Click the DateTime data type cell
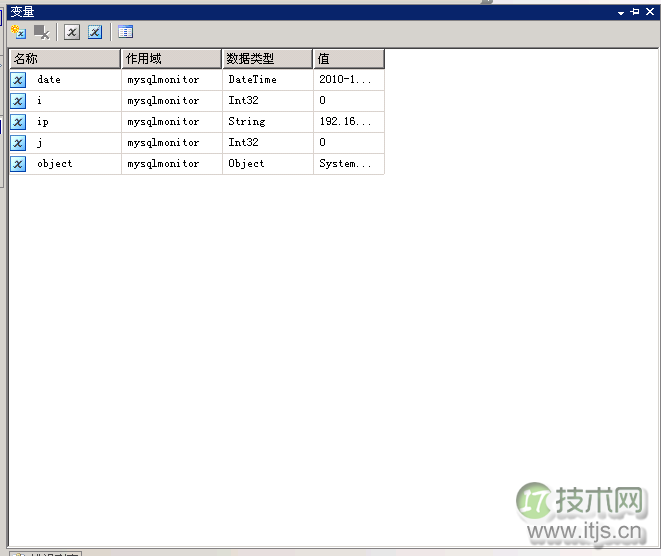Viewport: 661px width, 556px height. [x=253, y=79]
